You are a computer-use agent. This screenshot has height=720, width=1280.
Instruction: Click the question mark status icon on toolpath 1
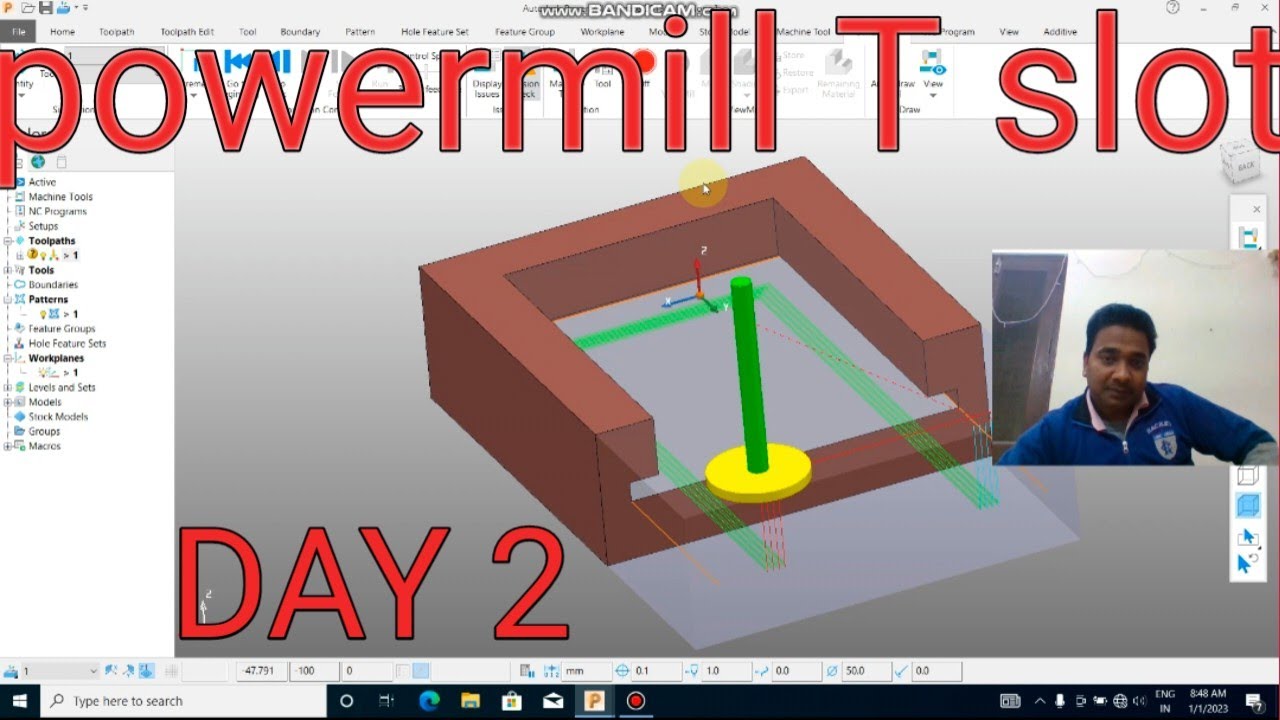coord(33,255)
